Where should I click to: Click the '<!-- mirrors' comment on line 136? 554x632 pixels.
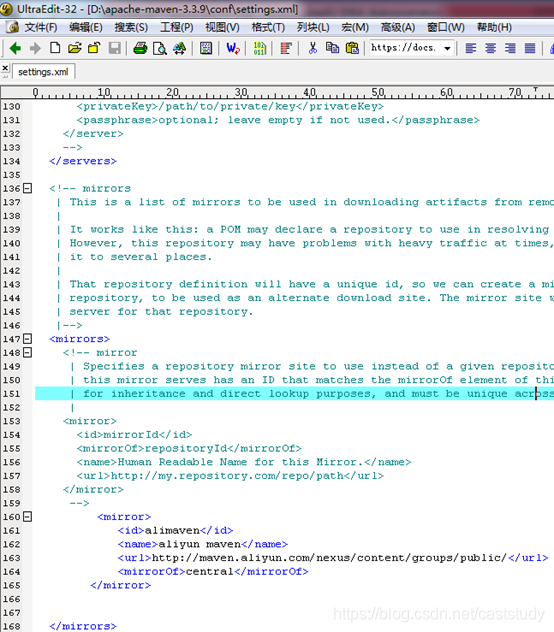click(x=90, y=188)
